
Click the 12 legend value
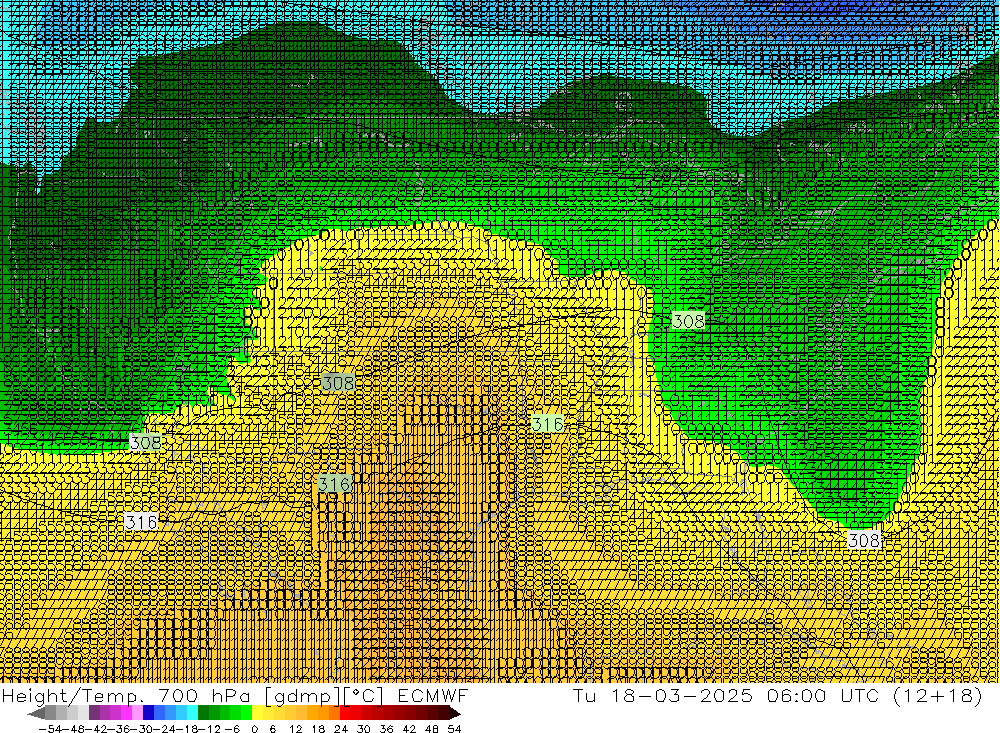(x=296, y=729)
